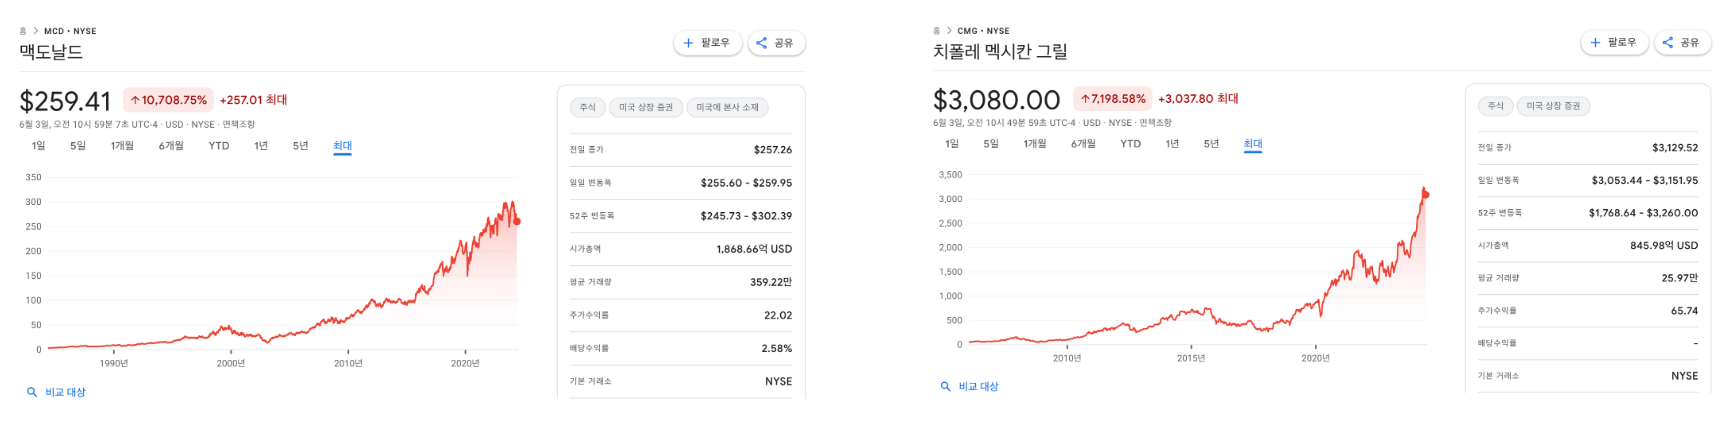The image size is (1727, 424).
Task: Open 비교 대상 search under McDonald's chart
Action: point(57,392)
